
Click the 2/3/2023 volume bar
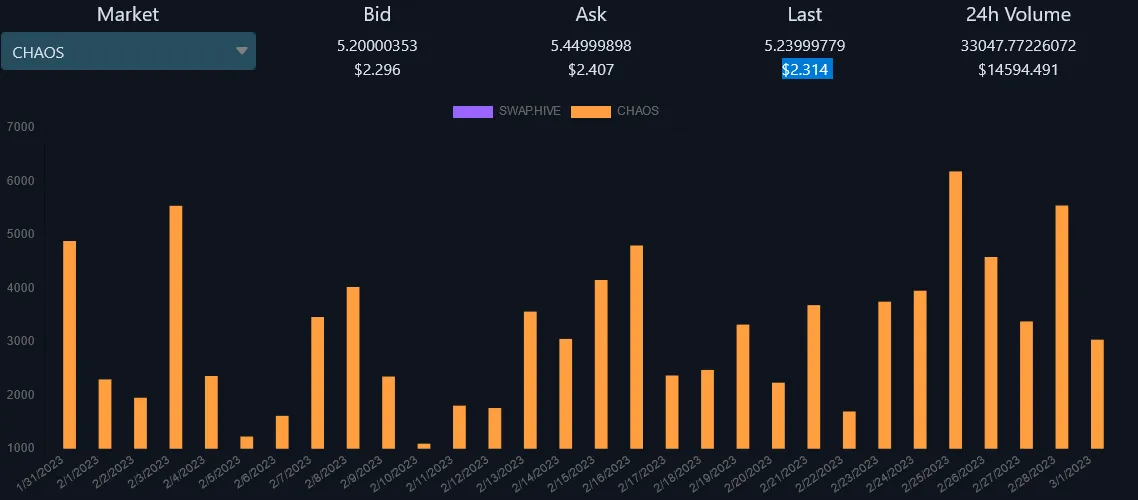(x=176, y=327)
